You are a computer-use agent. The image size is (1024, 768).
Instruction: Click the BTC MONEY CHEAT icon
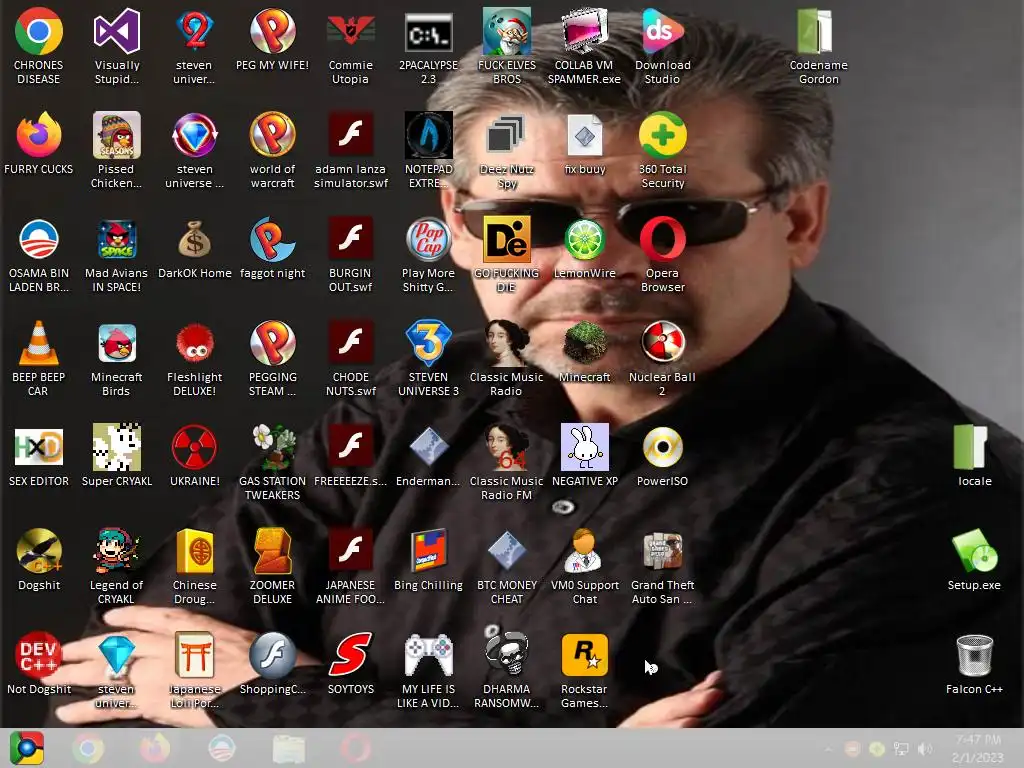click(x=506, y=551)
